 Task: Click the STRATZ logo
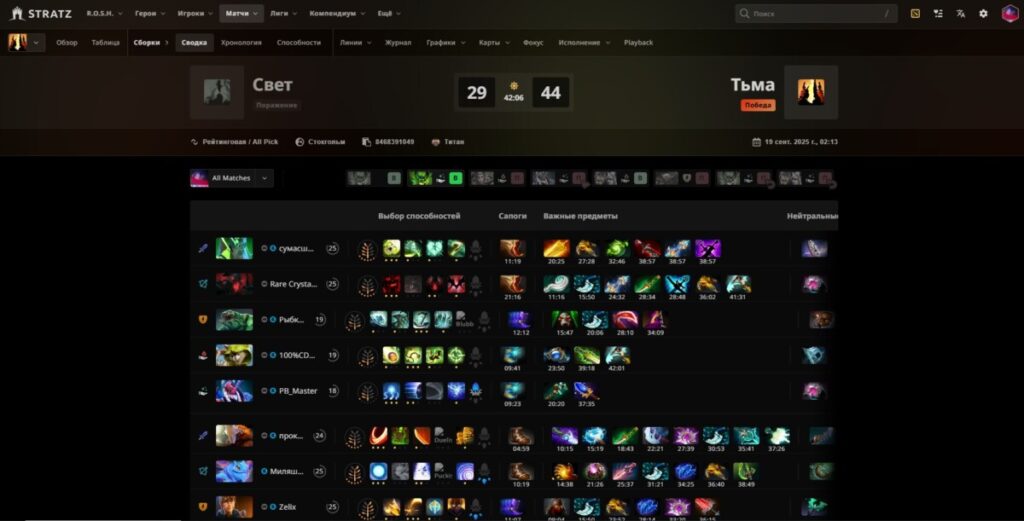[41, 13]
